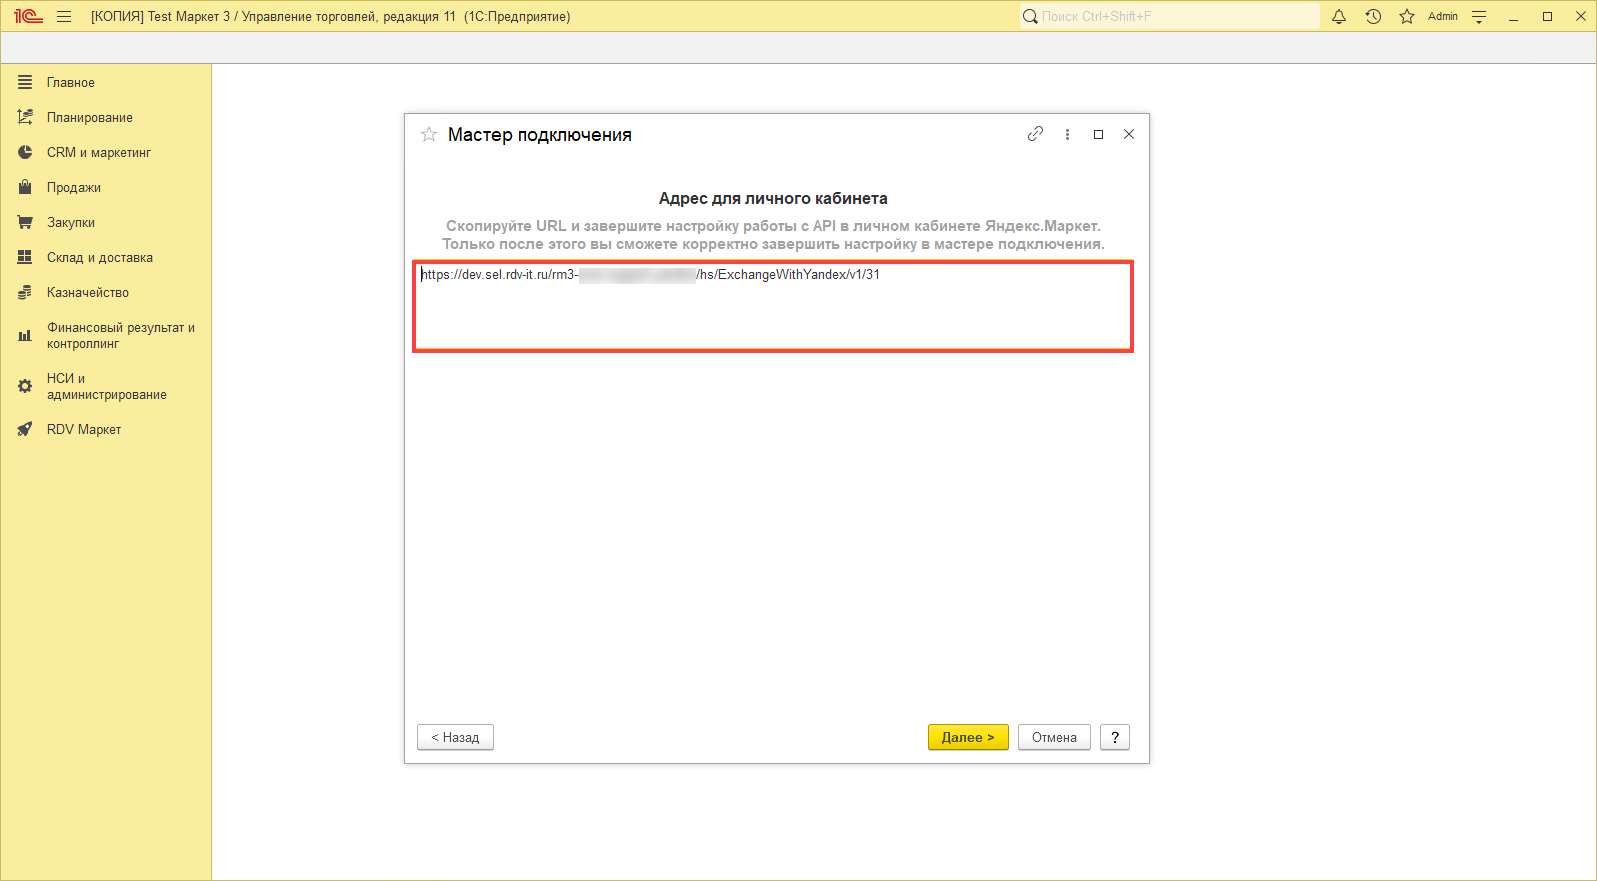1597x881 pixels.
Task: Click the 1C logo icon
Action: (x=28, y=16)
